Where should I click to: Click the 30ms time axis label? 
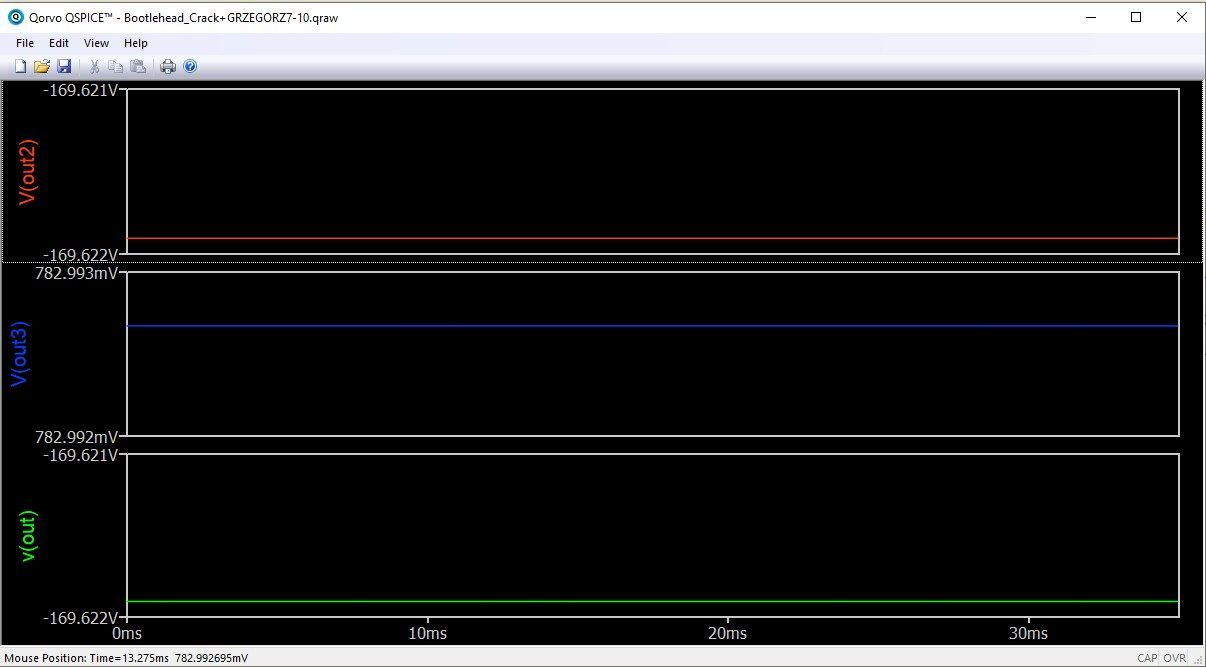(1028, 634)
